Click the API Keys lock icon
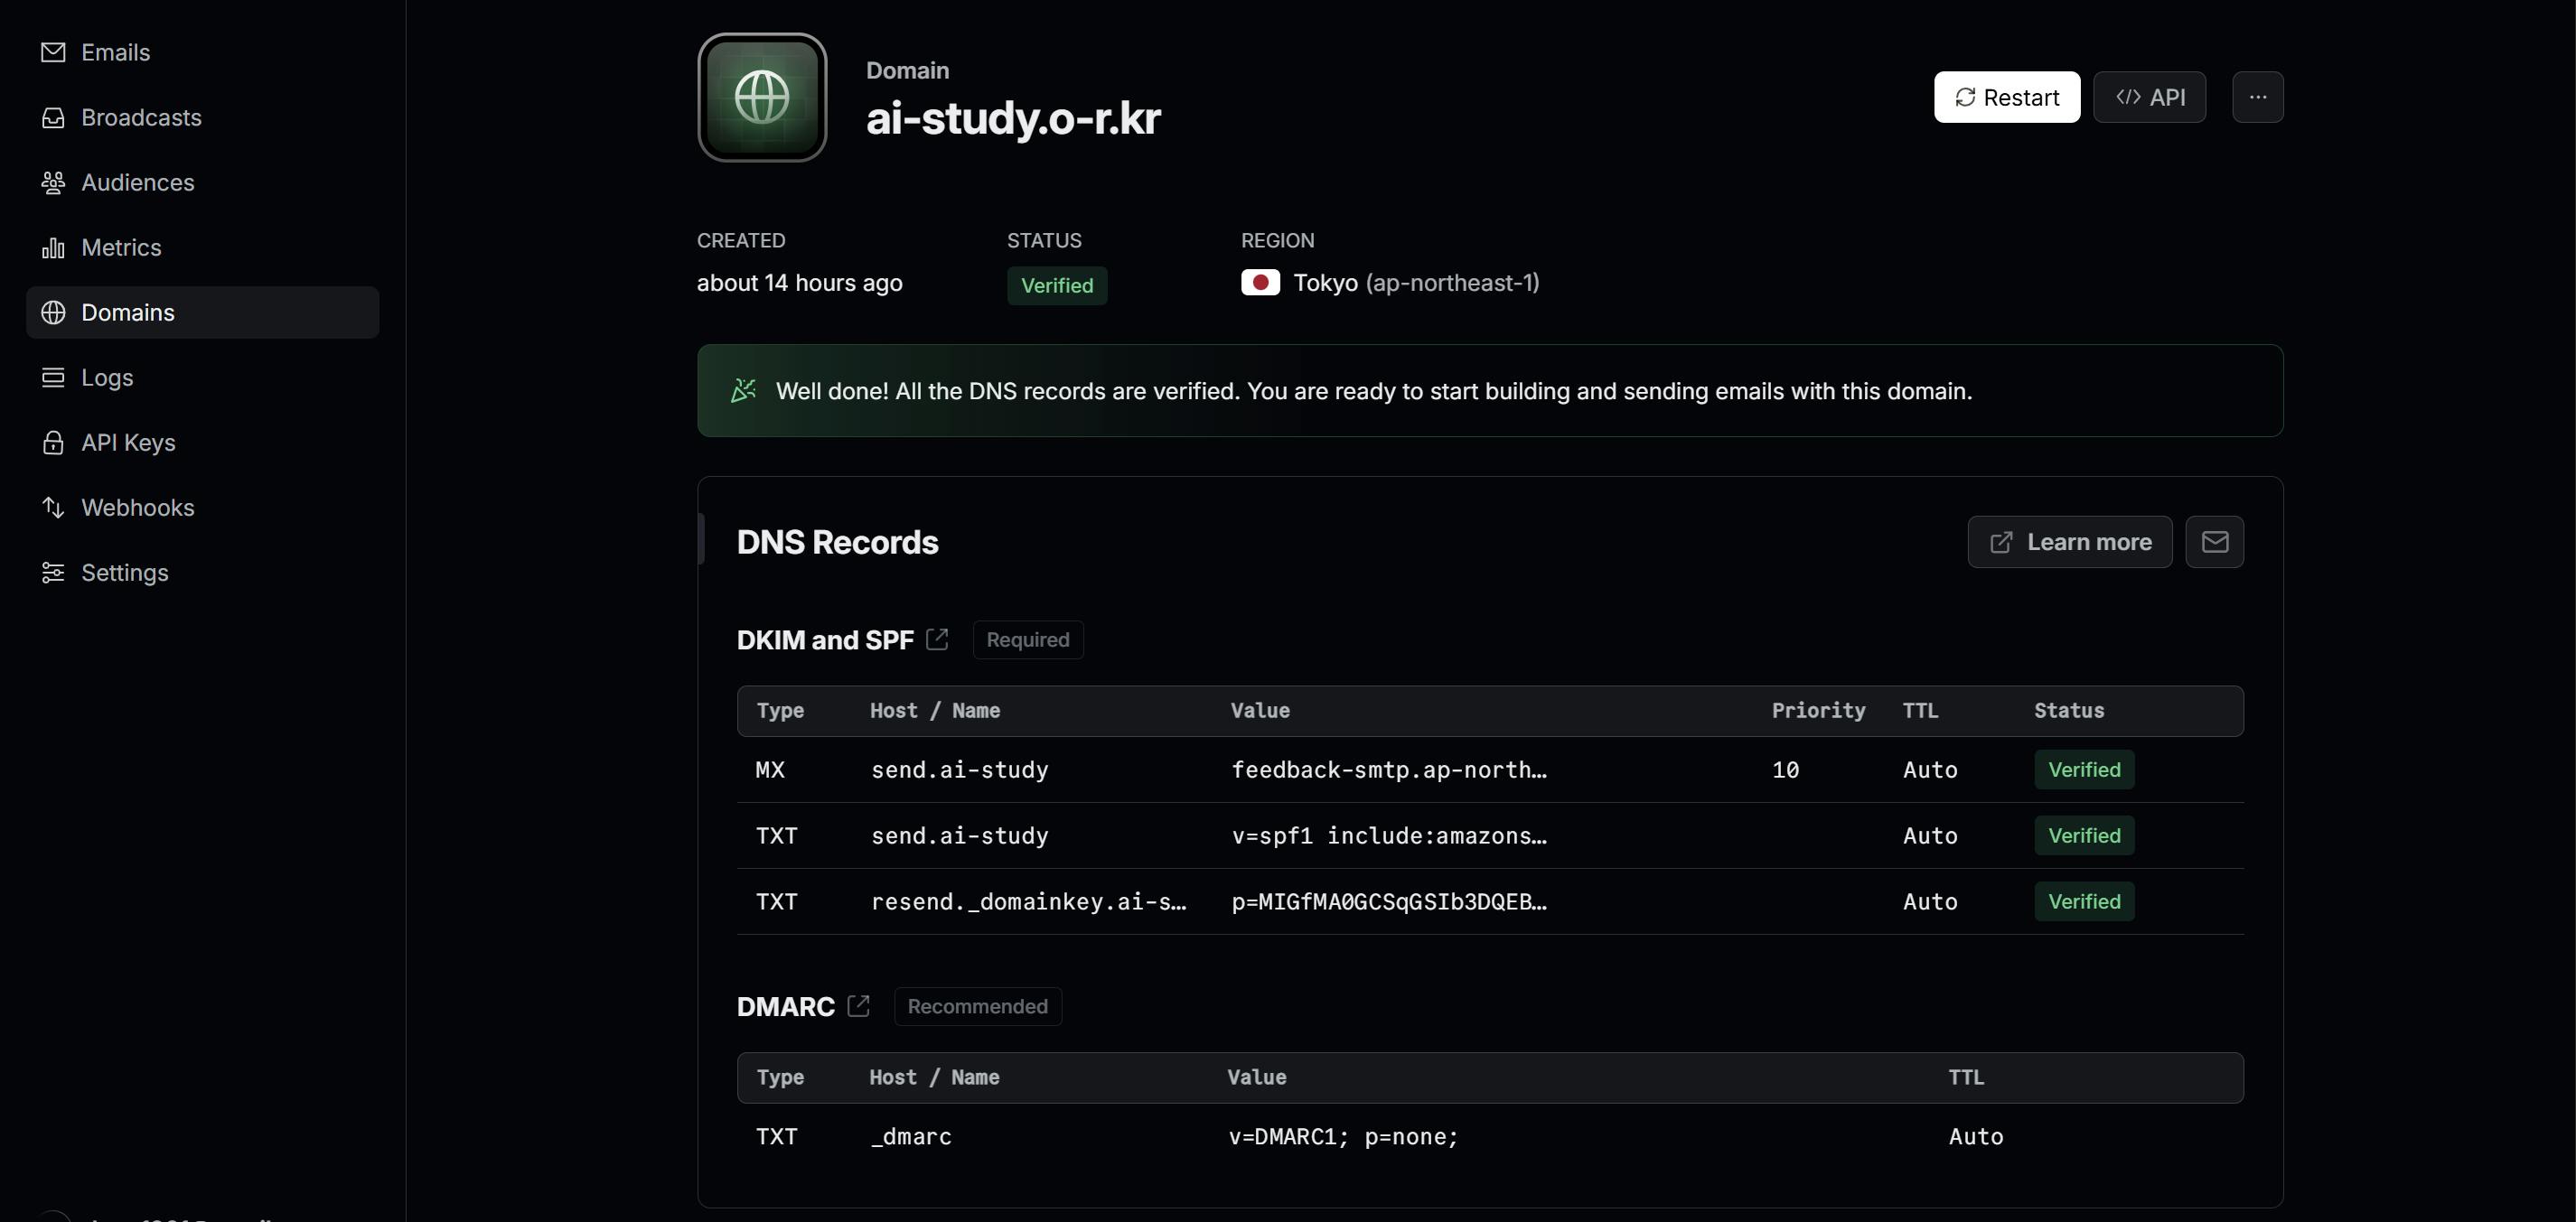This screenshot has width=2576, height=1222. [x=53, y=443]
